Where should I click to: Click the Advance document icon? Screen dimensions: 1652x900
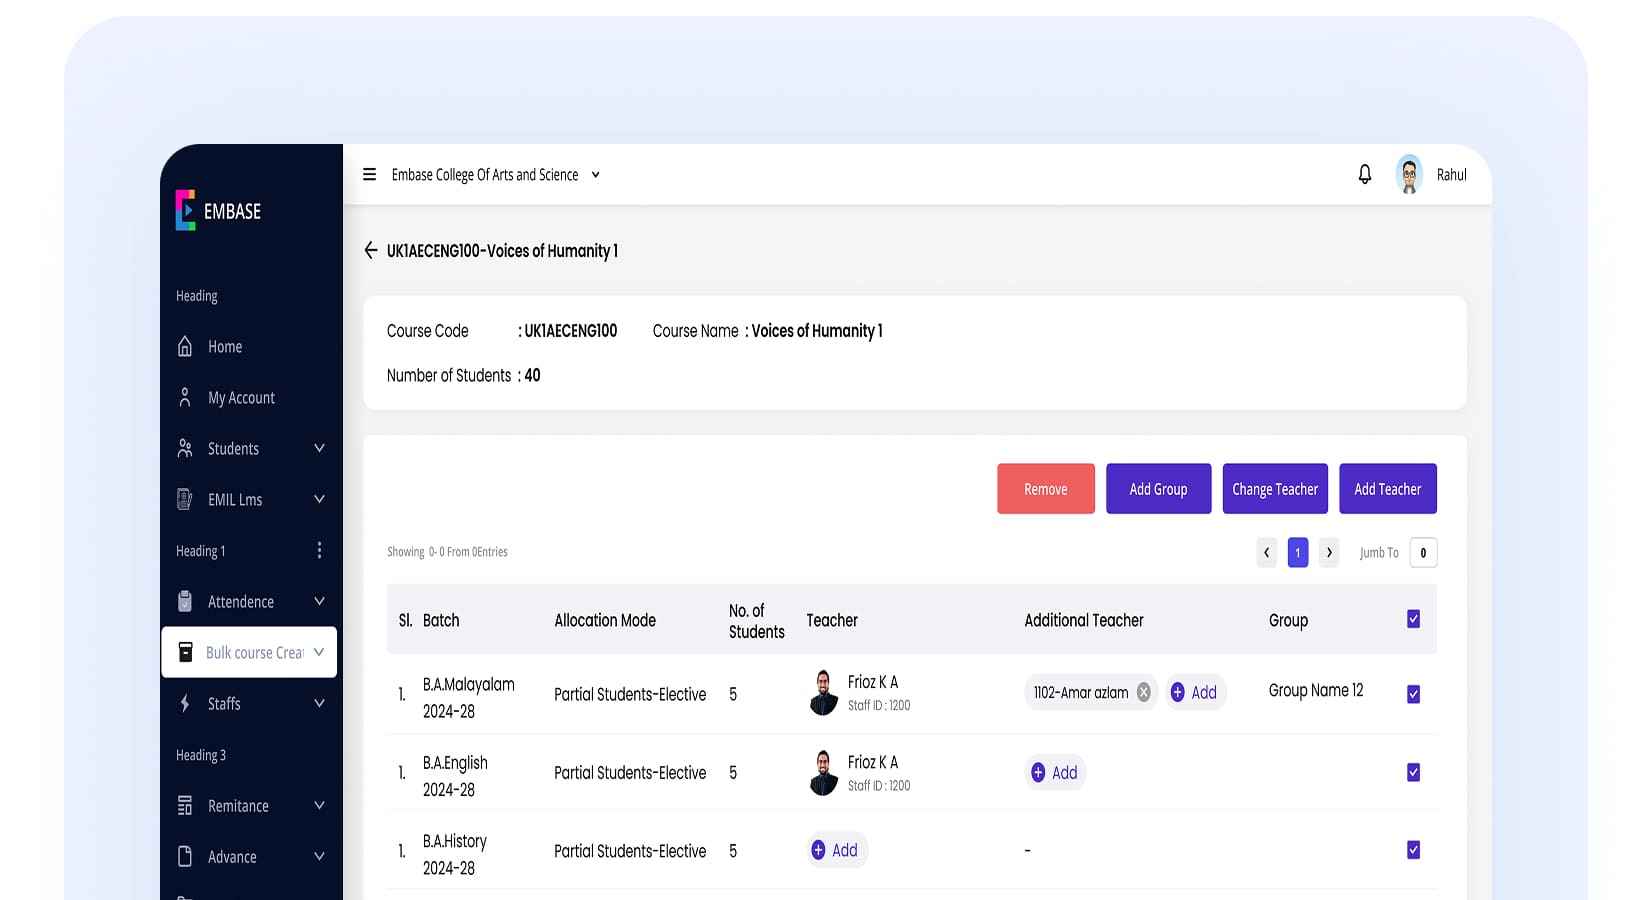tap(185, 856)
